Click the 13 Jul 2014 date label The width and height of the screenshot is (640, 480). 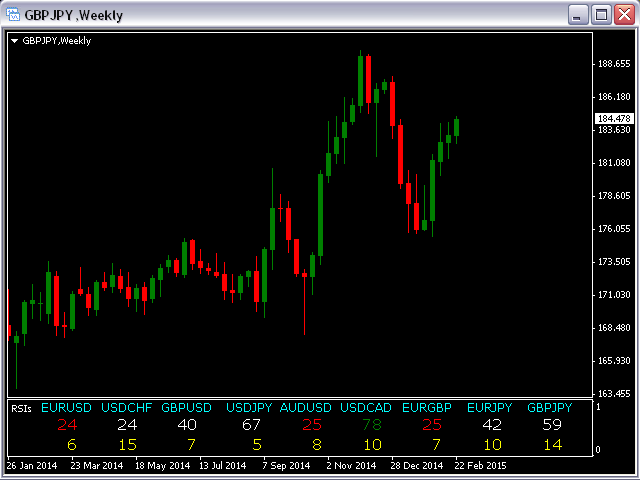[222, 466]
